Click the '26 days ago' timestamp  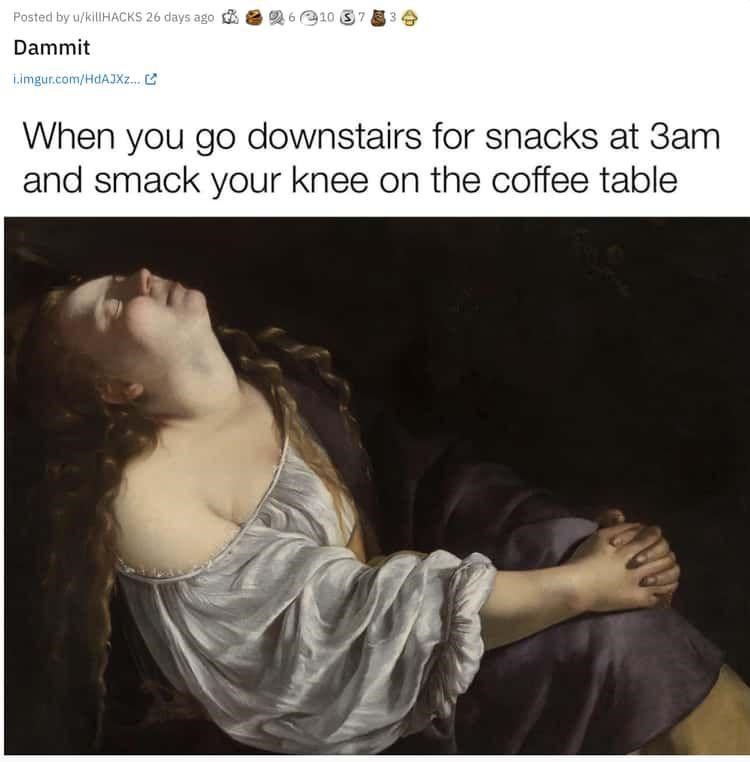click(x=180, y=17)
